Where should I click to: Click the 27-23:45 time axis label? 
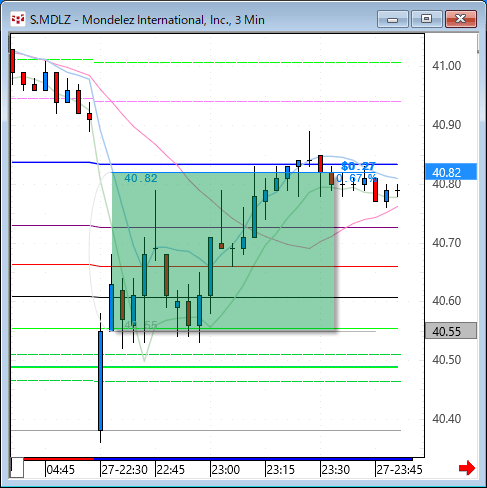399,470
